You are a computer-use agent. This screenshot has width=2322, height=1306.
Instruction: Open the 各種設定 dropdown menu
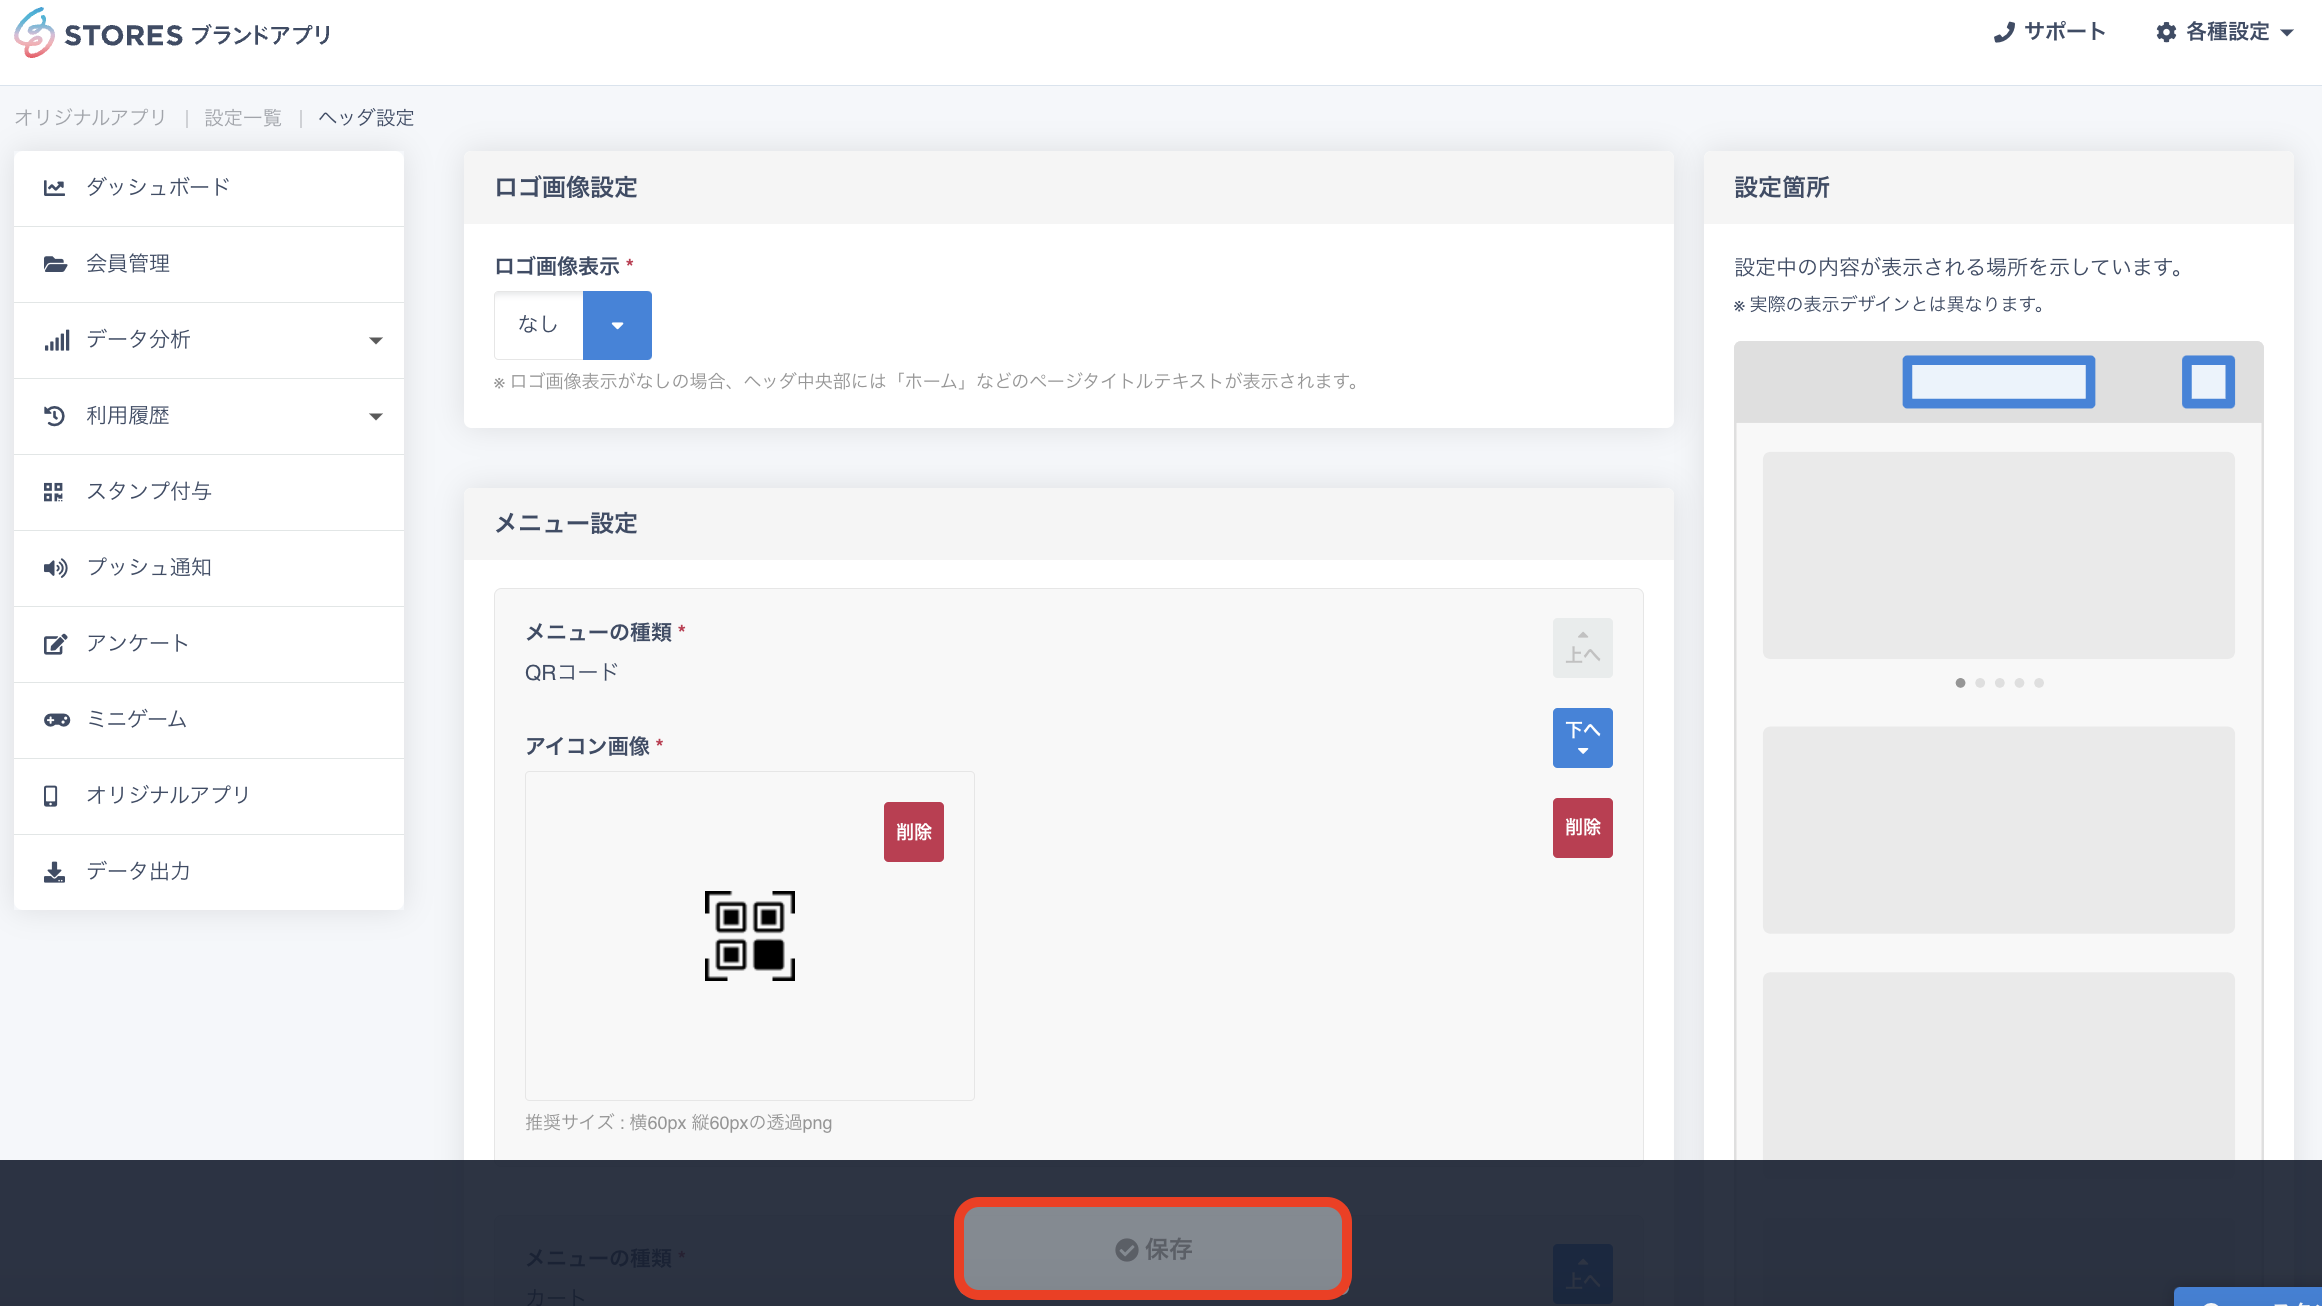pos(2226,32)
